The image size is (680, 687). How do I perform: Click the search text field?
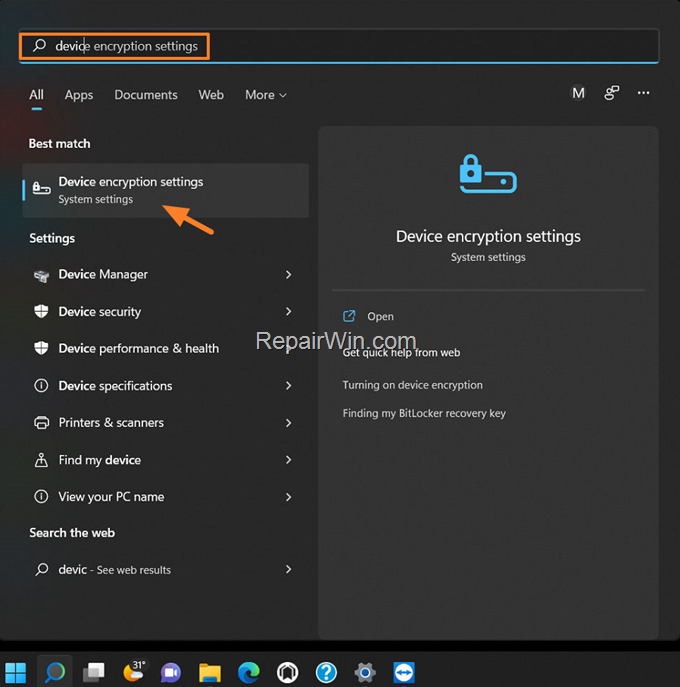339,46
